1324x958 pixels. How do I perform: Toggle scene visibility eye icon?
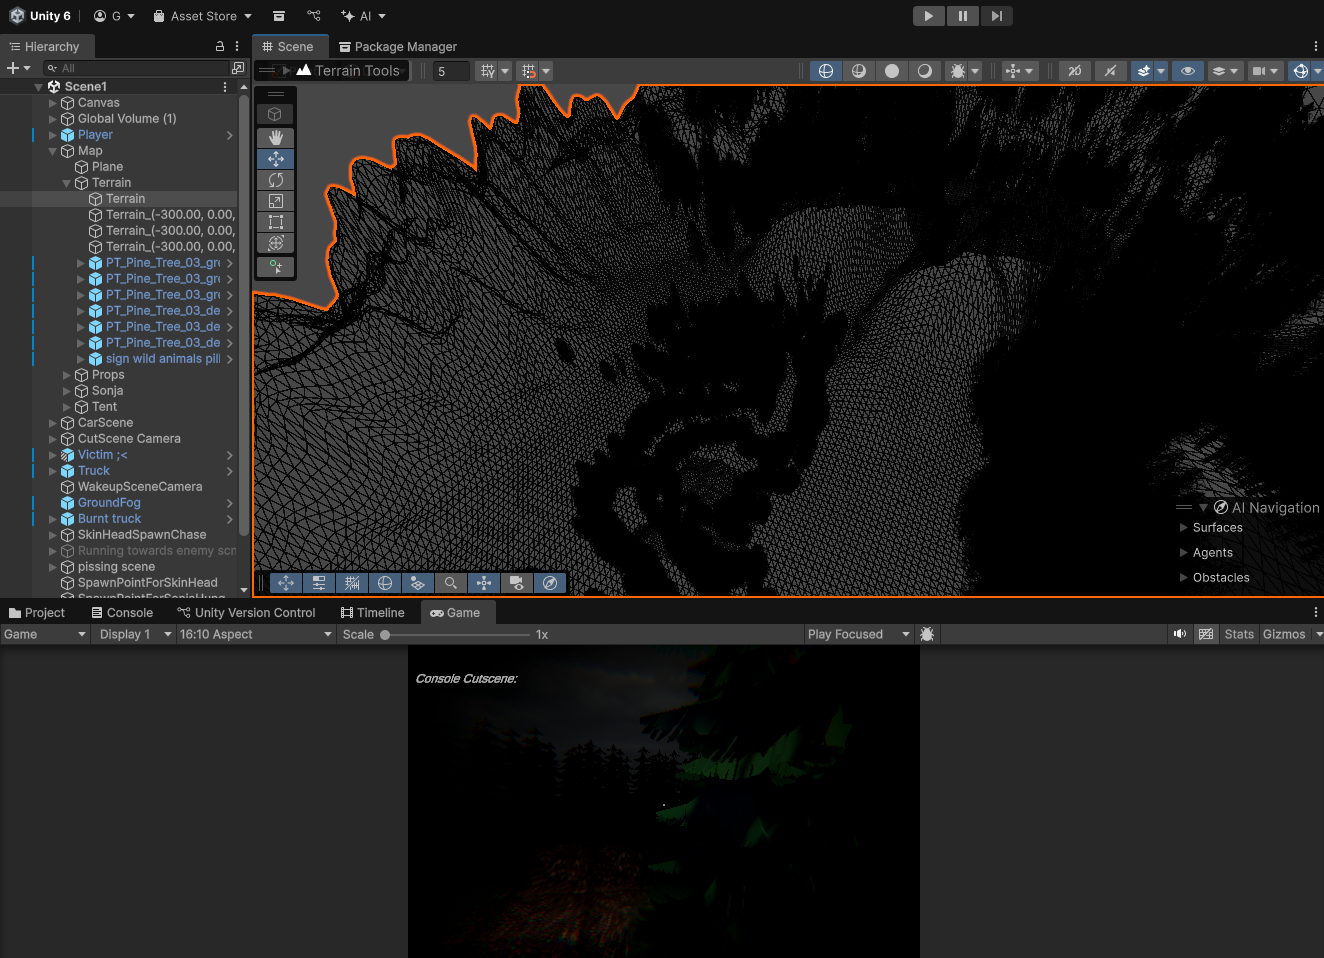[x=1187, y=71]
